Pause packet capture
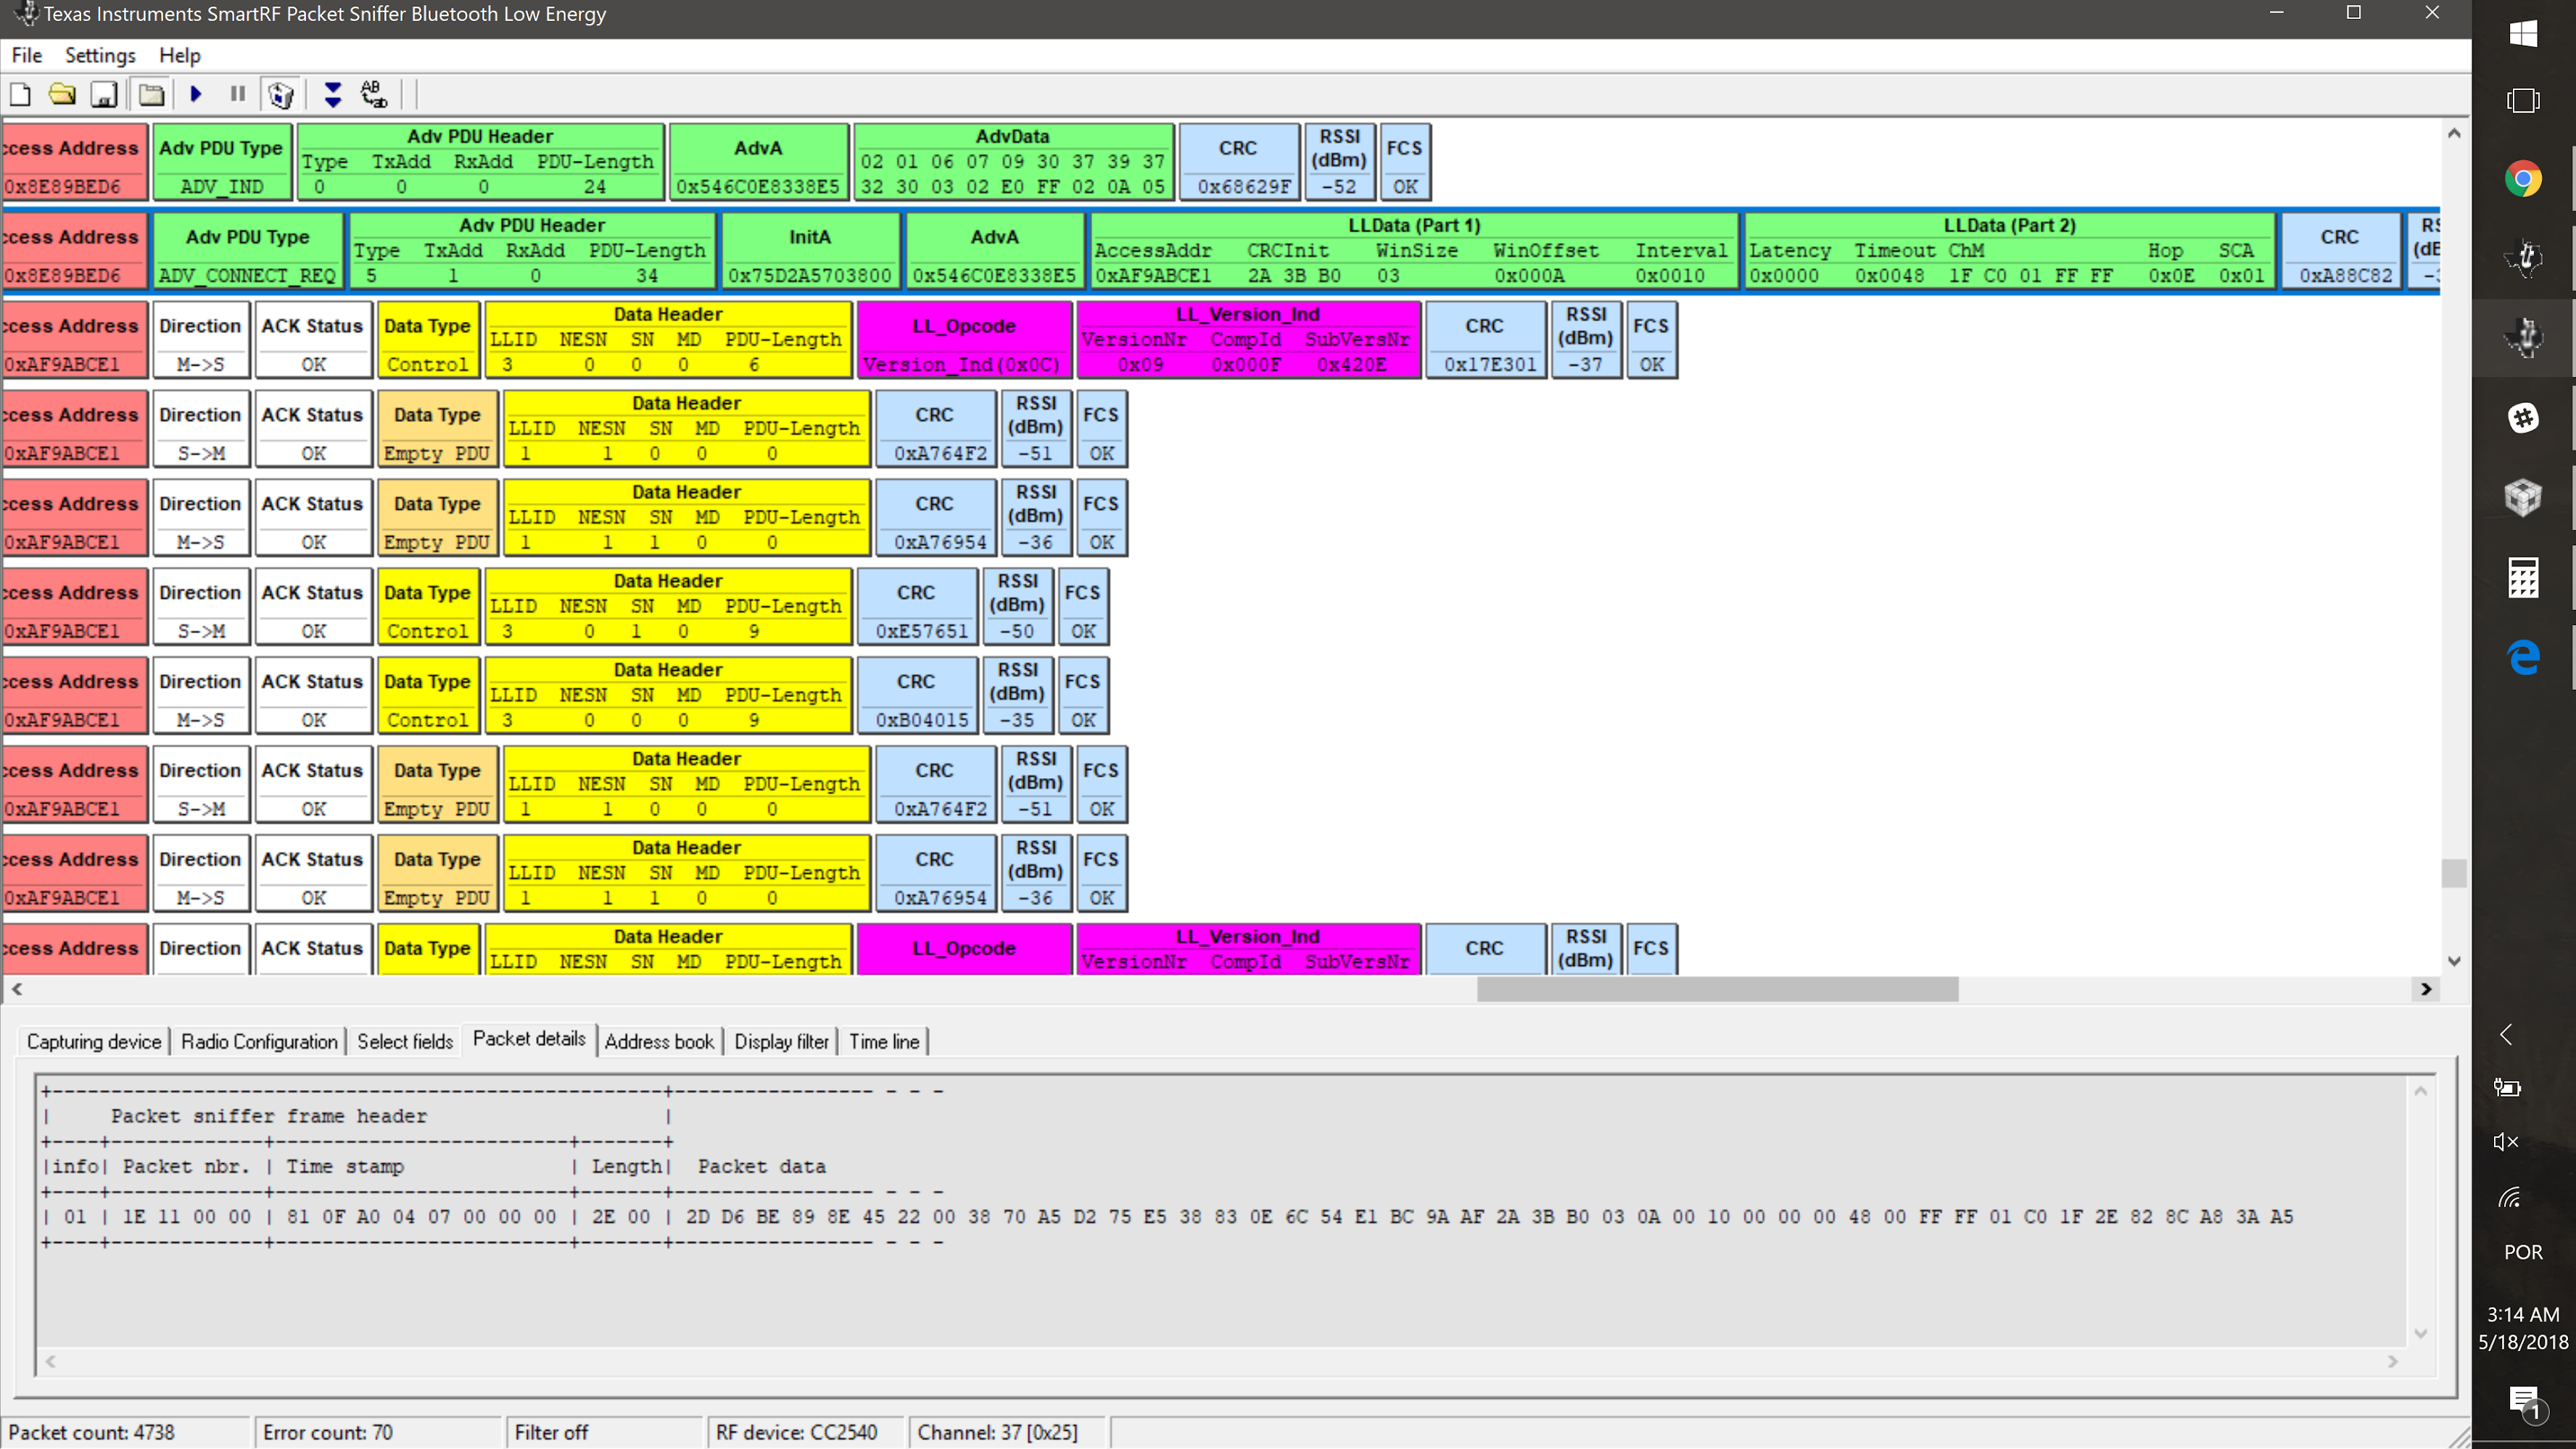The height and width of the screenshot is (1449, 2576). click(x=238, y=94)
